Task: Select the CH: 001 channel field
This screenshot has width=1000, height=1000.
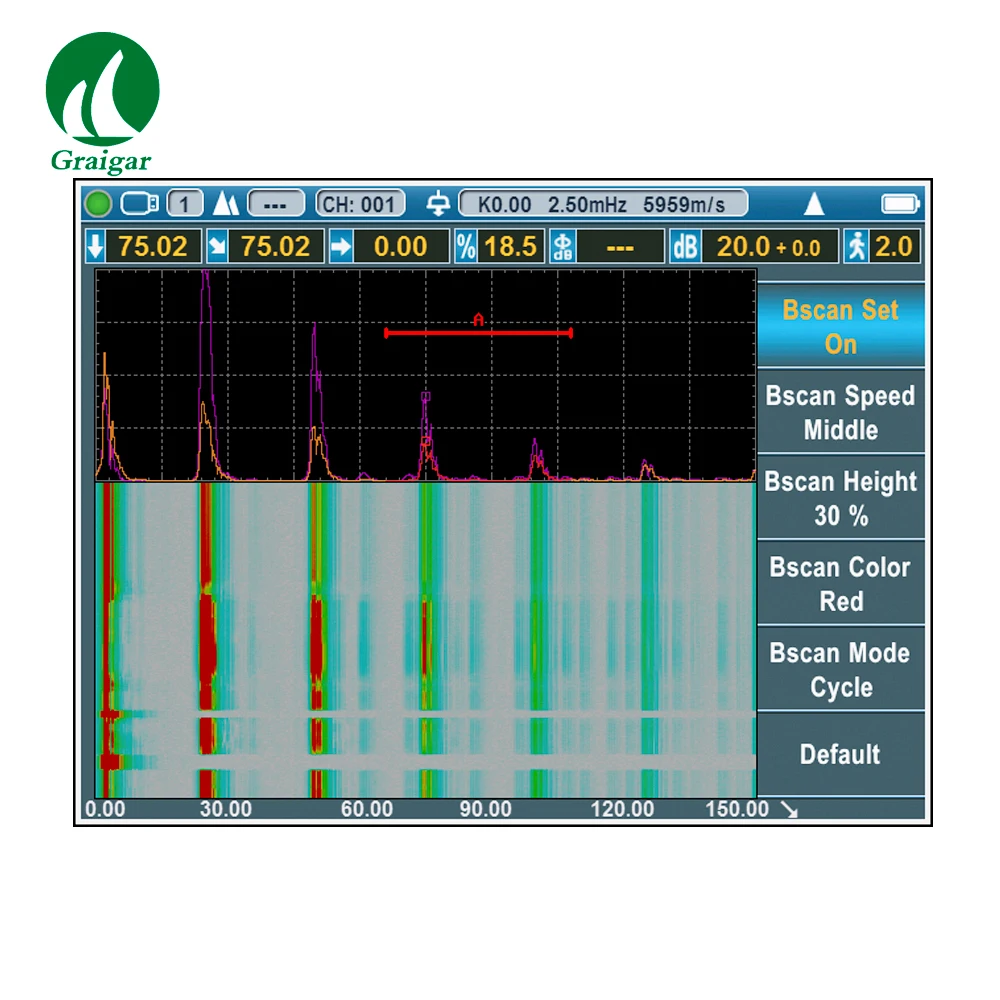Action: 360,204
